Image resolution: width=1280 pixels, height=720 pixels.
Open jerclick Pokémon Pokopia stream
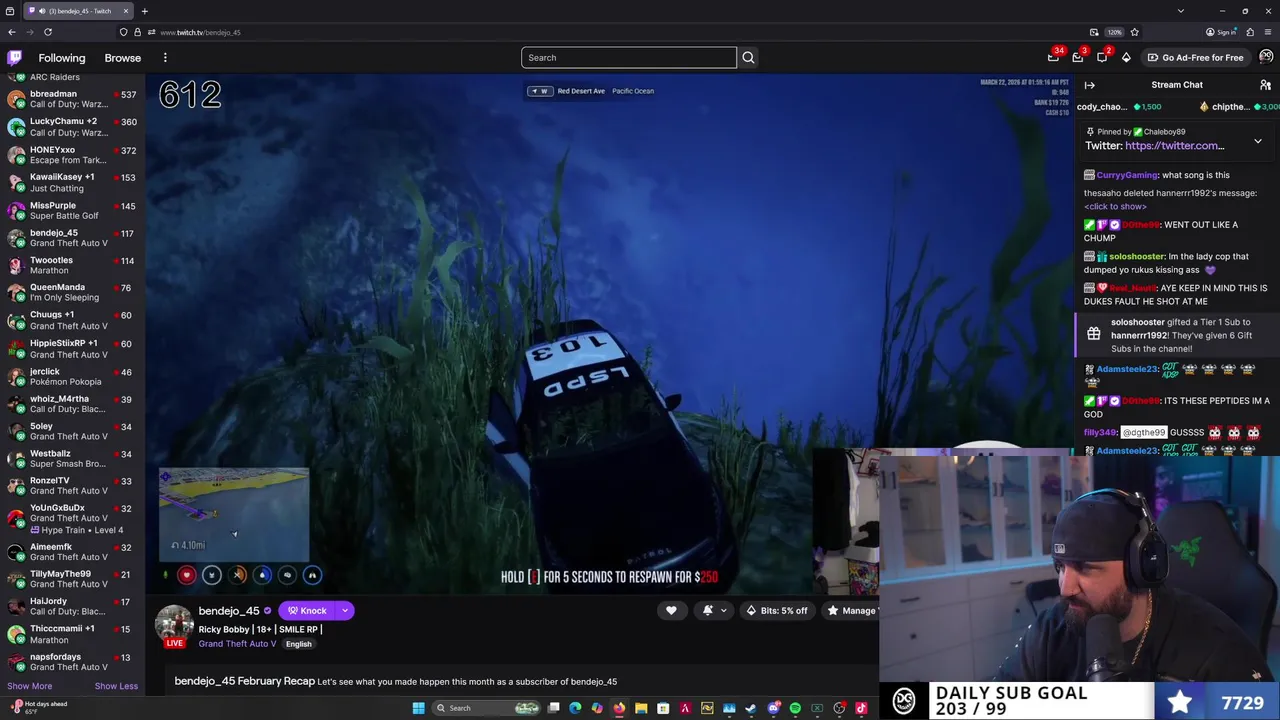[x=72, y=376]
